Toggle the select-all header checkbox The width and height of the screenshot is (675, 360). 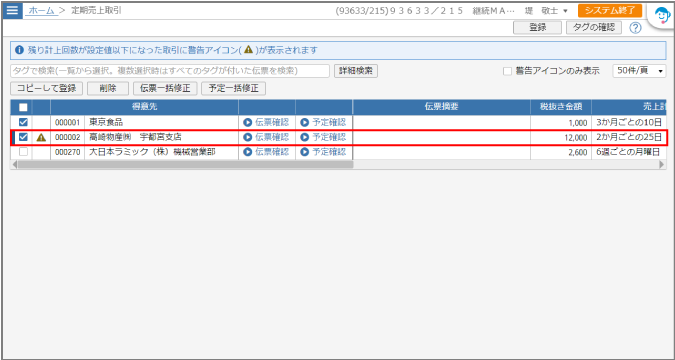click(23, 107)
